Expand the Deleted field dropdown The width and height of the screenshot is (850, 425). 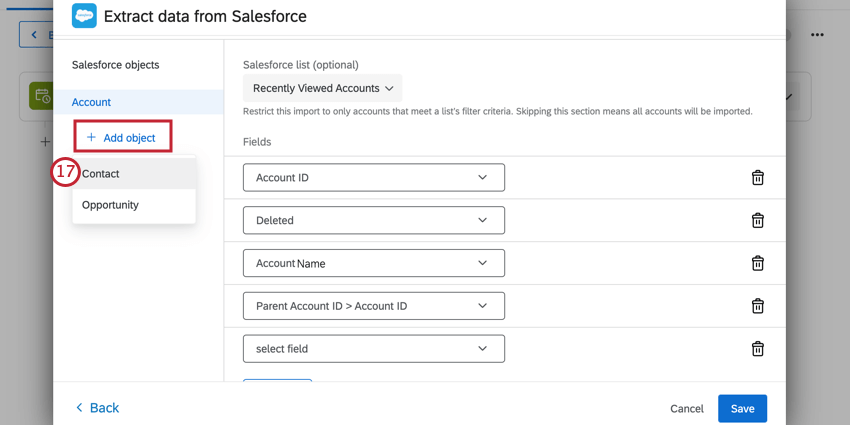374,220
